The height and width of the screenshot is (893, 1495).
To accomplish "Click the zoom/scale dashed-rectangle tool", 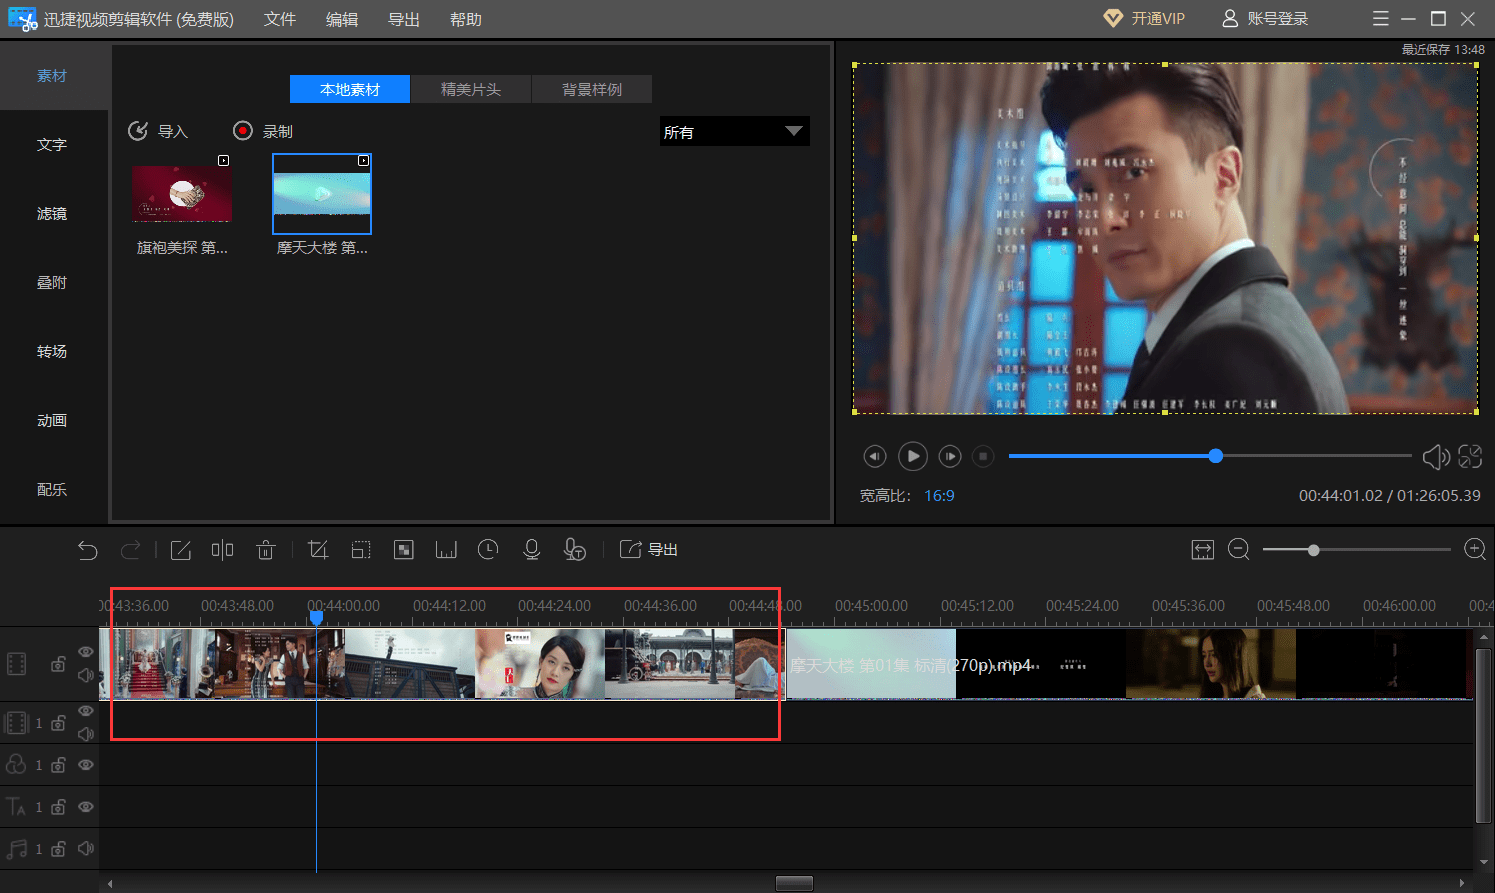I will click(x=361, y=550).
